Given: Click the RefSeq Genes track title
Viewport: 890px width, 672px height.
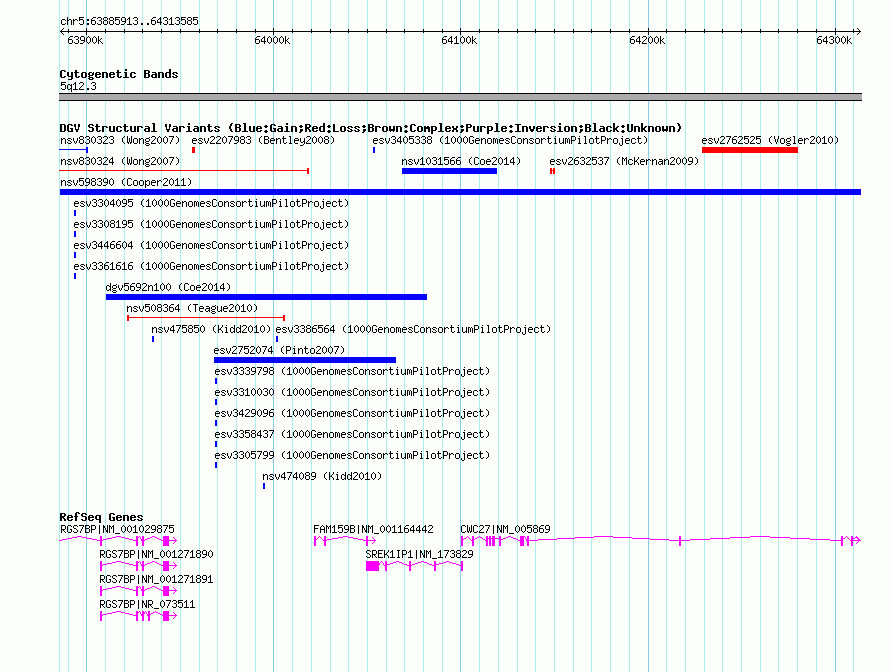Looking at the screenshot, I should click(101, 516).
